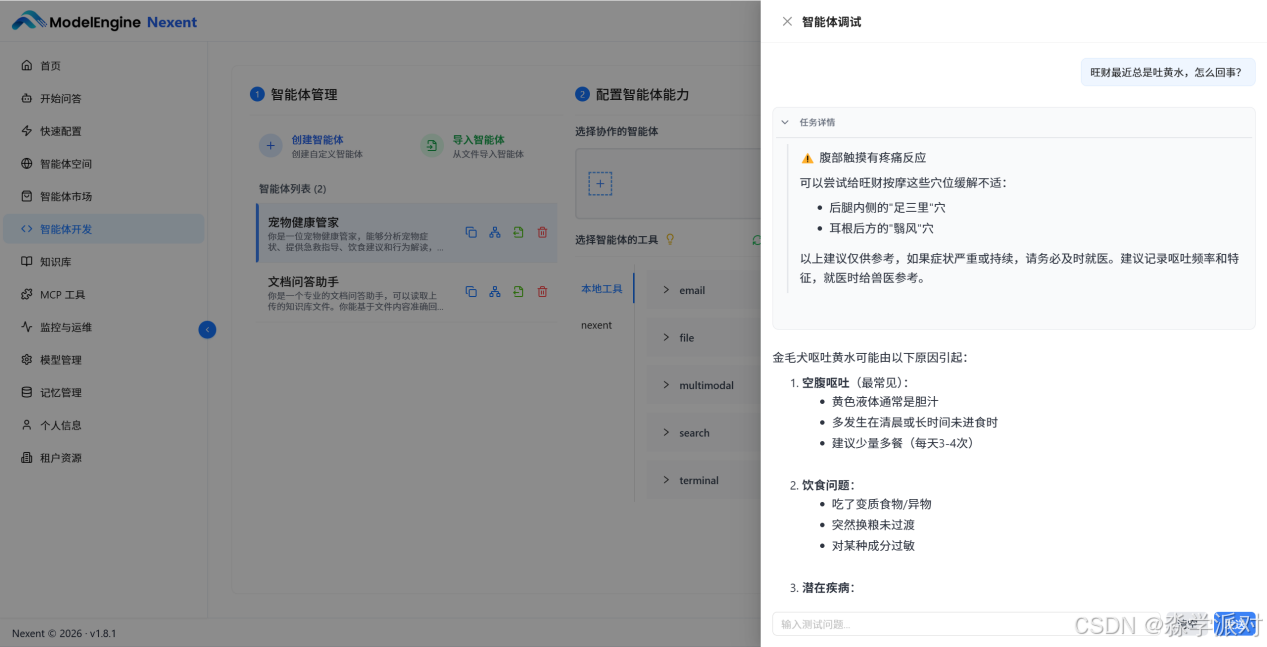1267x647 pixels.
Task: Open the workflow icon on 文档问答助手
Action: pyautogui.click(x=494, y=292)
